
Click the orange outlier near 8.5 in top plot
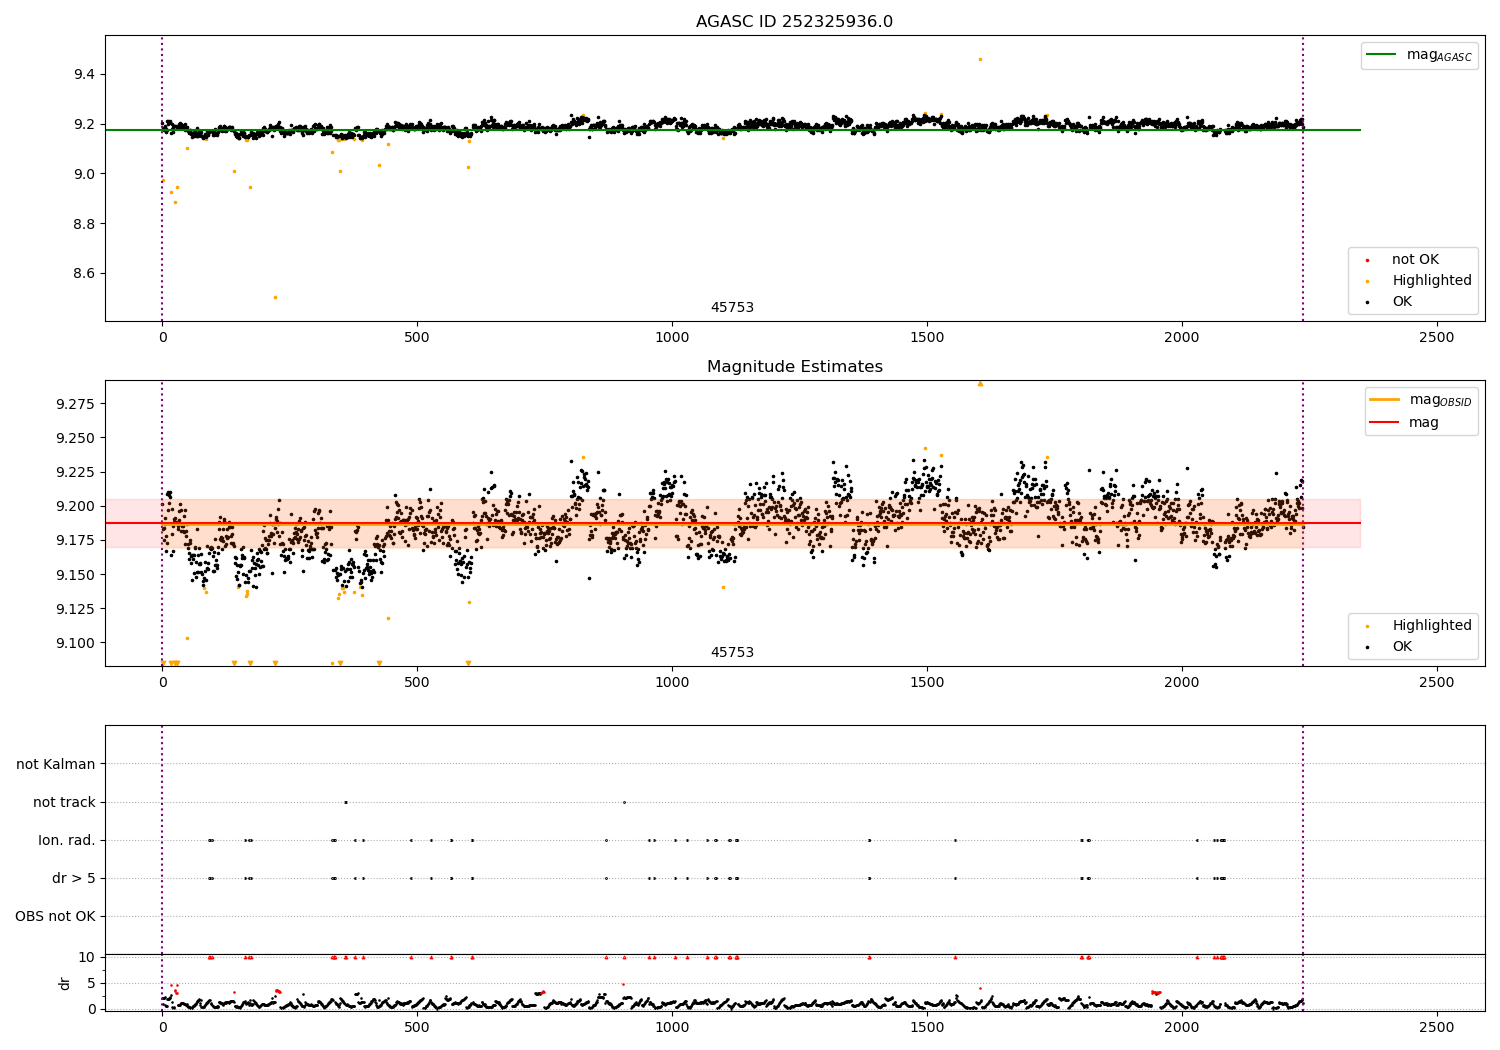pos(275,297)
